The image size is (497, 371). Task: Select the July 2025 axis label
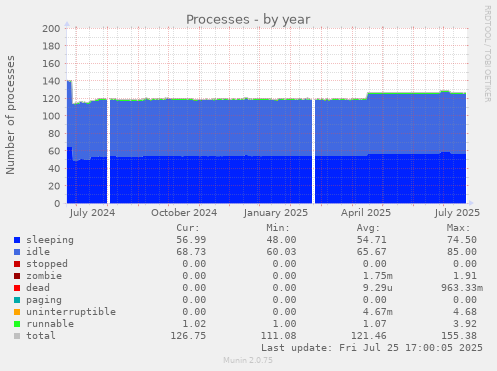coord(457,213)
